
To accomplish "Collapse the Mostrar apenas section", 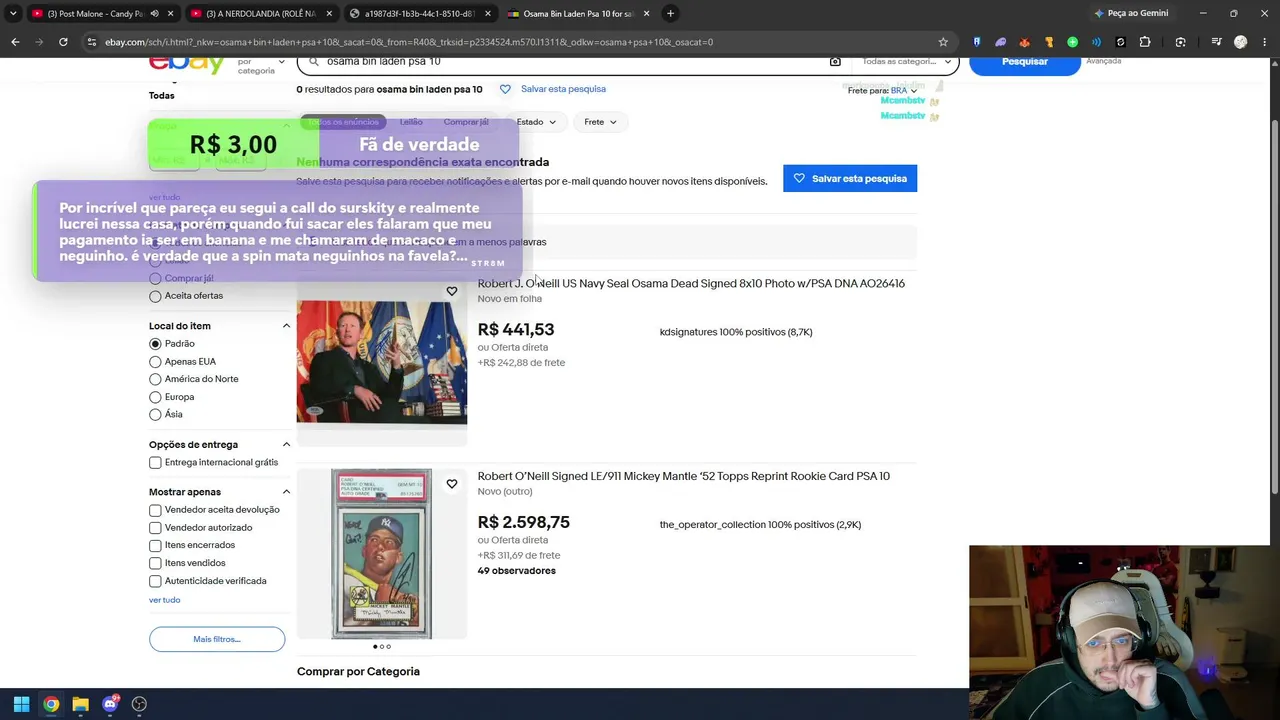I will (286, 492).
